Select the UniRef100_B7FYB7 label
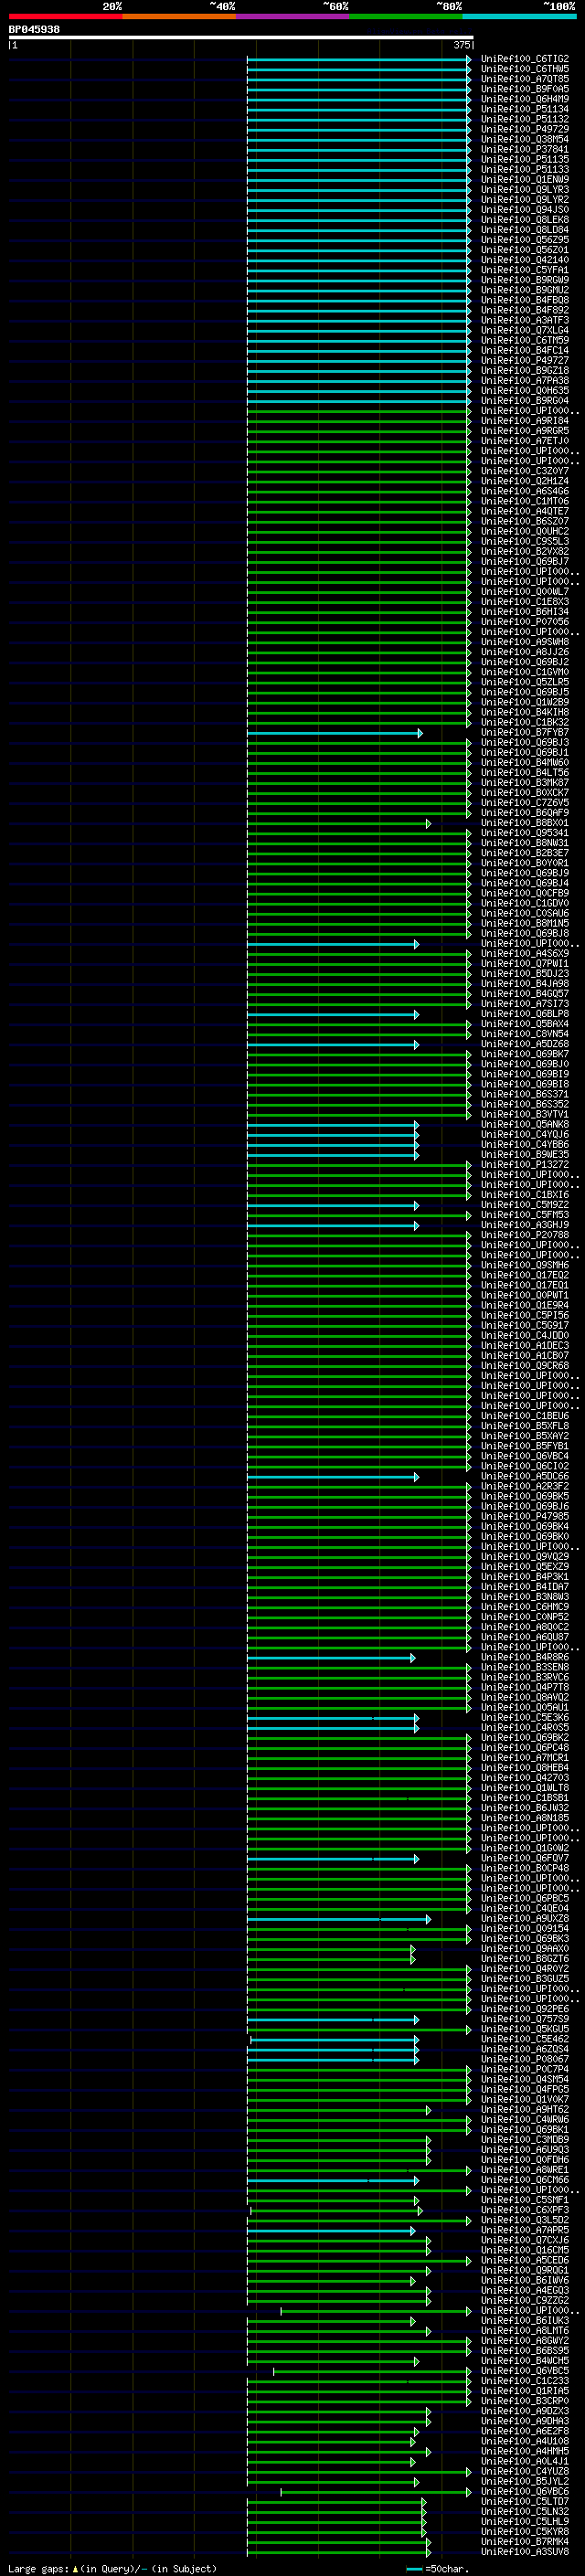585x2576 pixels. point(525,732)
